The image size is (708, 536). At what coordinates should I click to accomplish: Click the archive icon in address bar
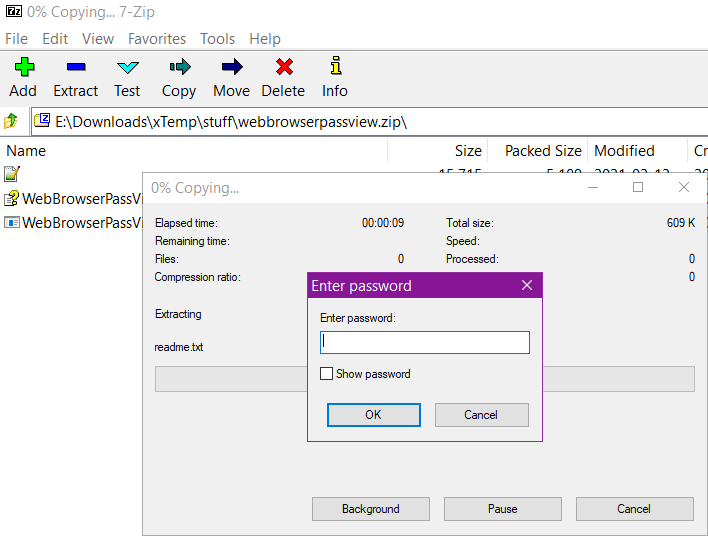pyautogui.click(x=42, y=120)
